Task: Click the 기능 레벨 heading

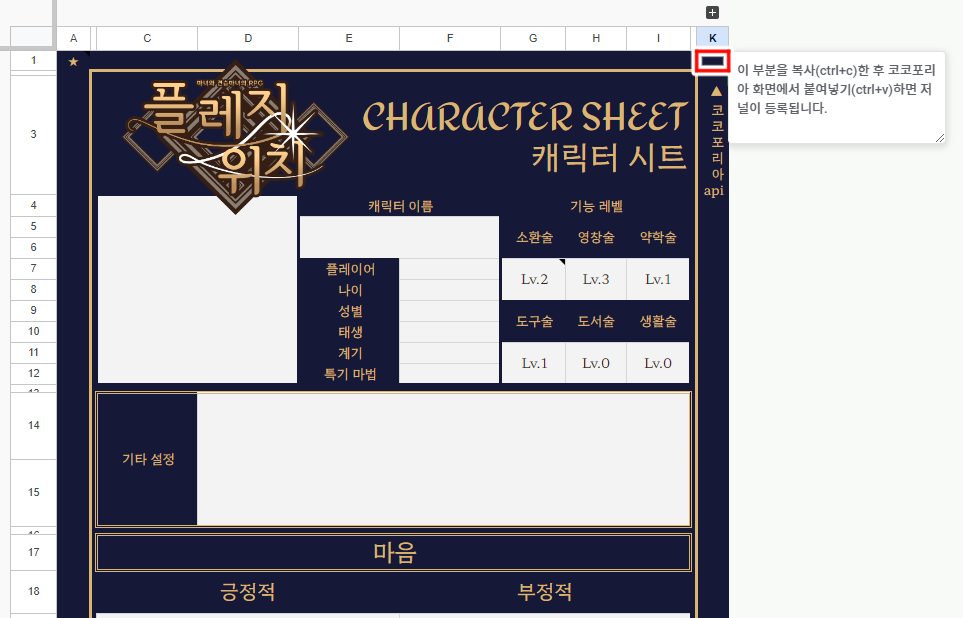Action: (596, 206)
